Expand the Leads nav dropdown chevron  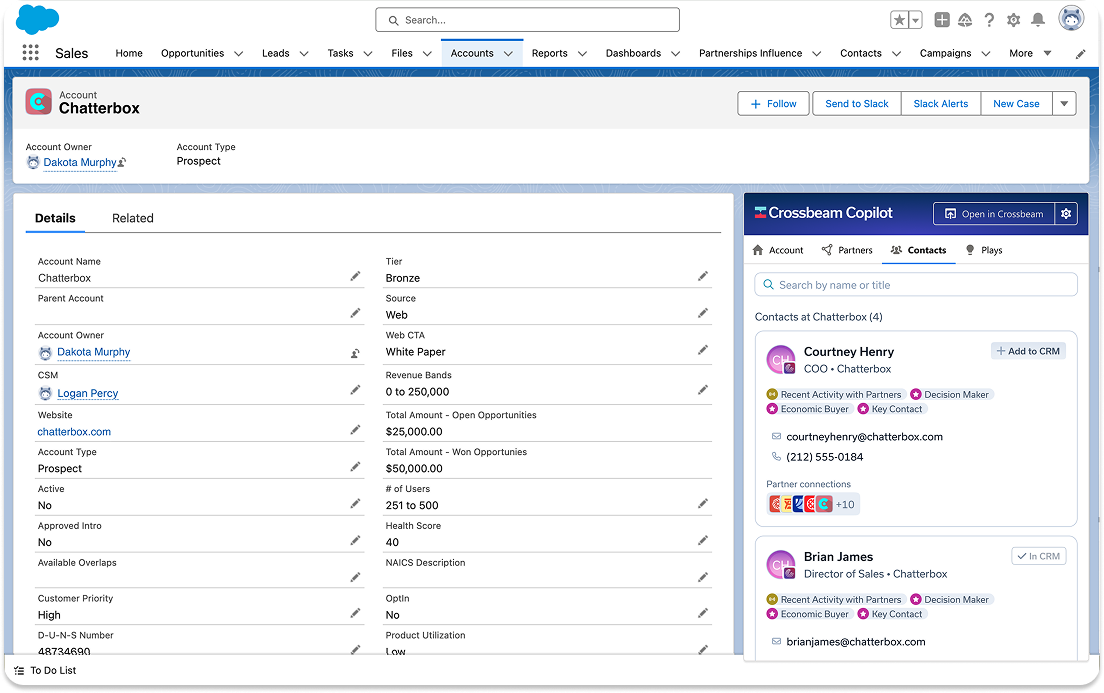point(304,54)
